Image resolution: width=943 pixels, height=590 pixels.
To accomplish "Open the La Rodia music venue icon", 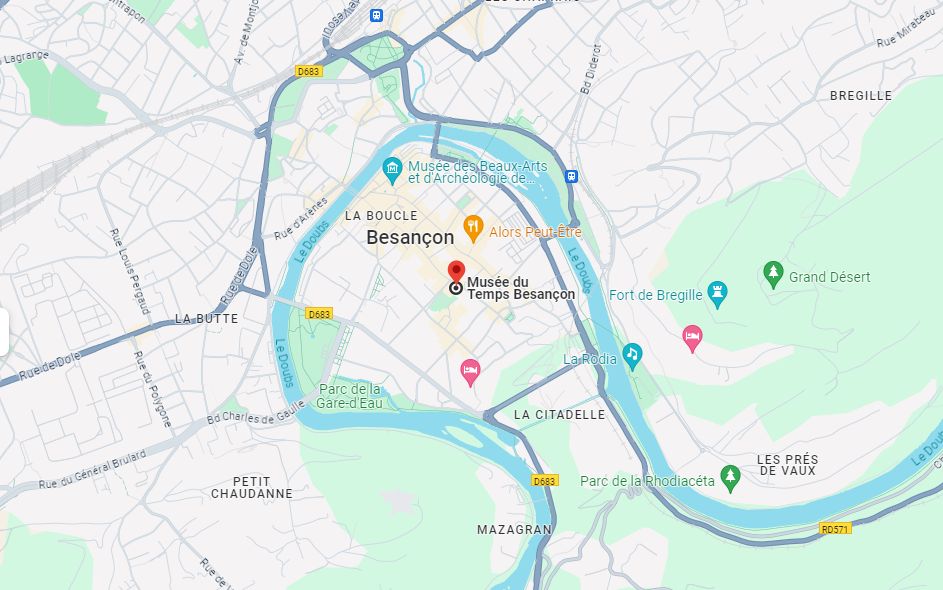I will 632,357.
